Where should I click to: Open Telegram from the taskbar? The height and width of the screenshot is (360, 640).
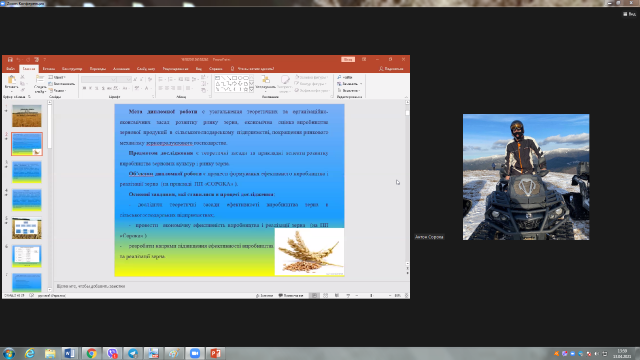[x=133, y=353]
